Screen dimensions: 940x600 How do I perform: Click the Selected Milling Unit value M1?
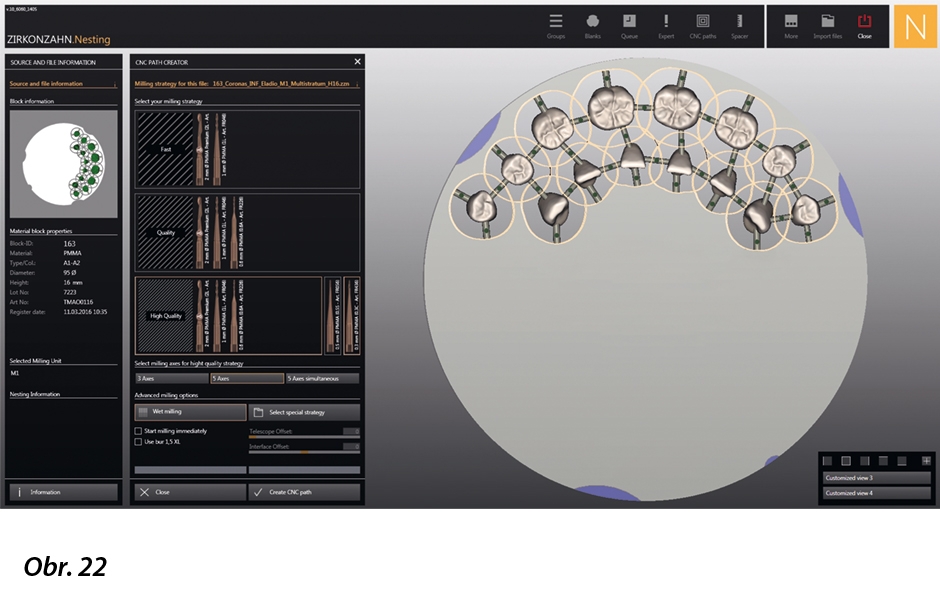click(15, 373)
